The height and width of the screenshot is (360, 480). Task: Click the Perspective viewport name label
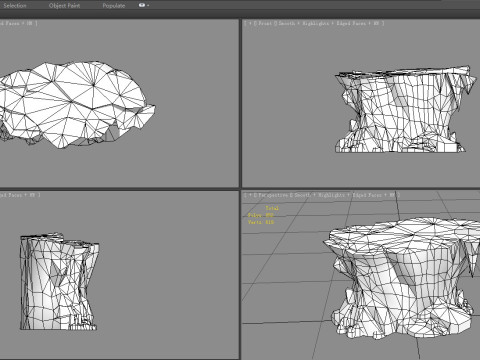pos(273,195)
